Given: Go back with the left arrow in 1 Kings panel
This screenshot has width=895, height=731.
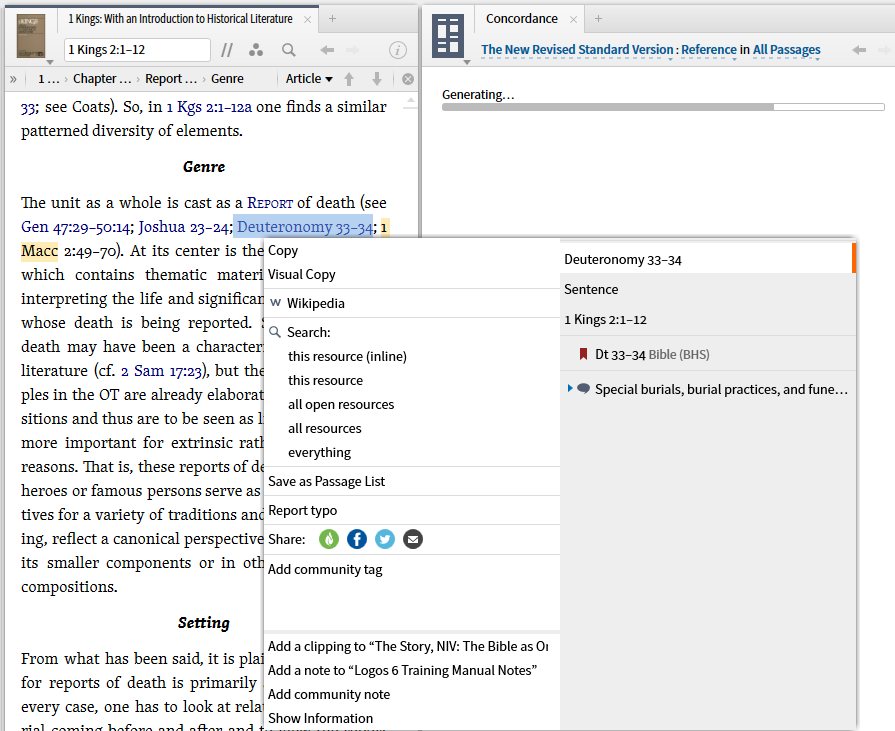Looking at the screenshot, I should click(x=327, y=50).
